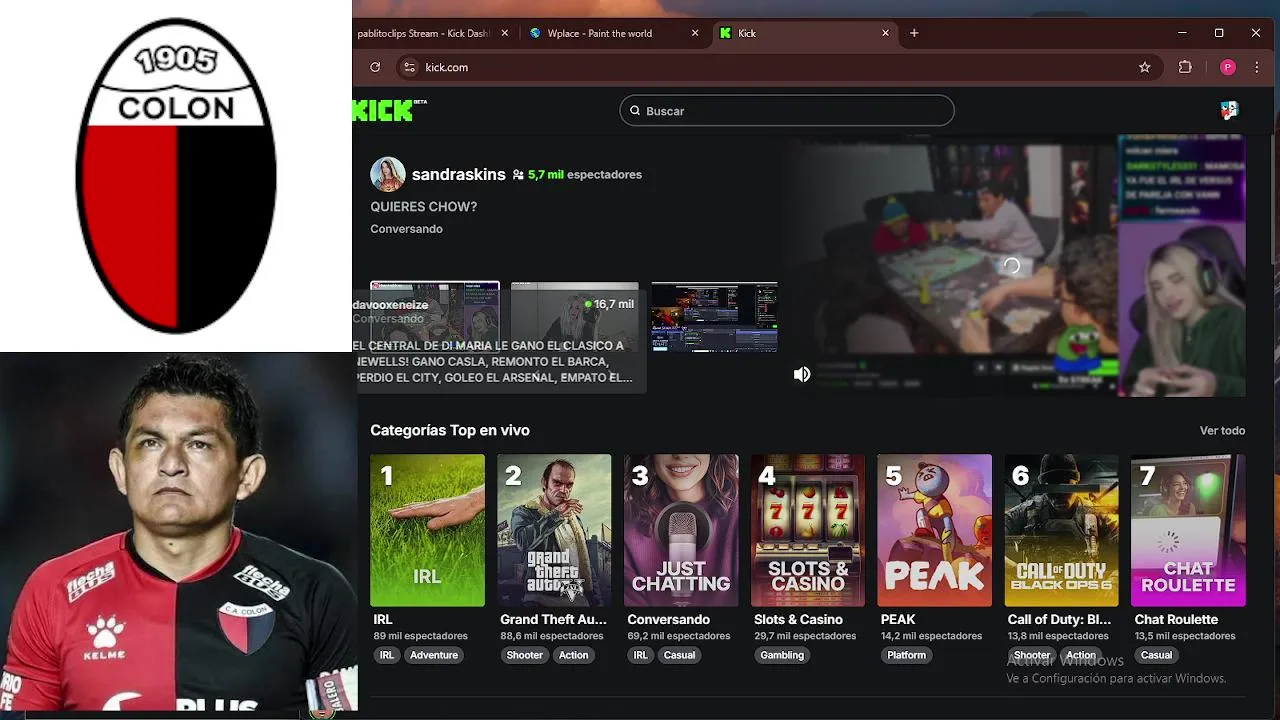1280x720 pixels.
Task: Reload the kick.com page
Action: pyautogui.click(x=375, y=67)
